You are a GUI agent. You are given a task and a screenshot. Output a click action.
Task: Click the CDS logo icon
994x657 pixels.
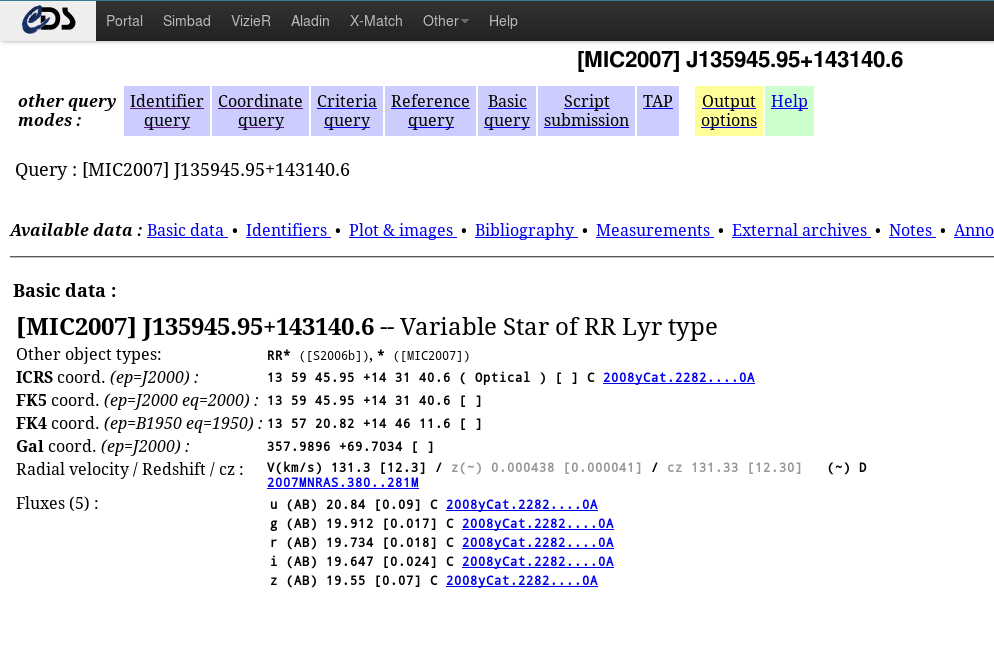coord(48,20)
